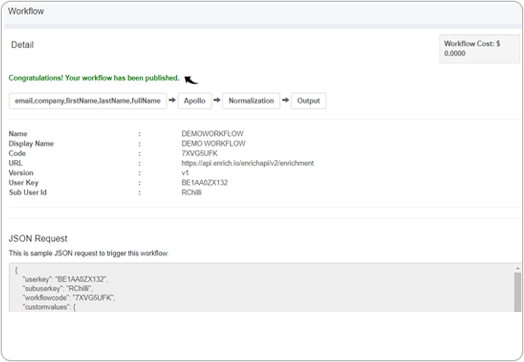524x362 pixels.
Task: Click the "subuserkey" line in JSON
Action: point(57,288)
